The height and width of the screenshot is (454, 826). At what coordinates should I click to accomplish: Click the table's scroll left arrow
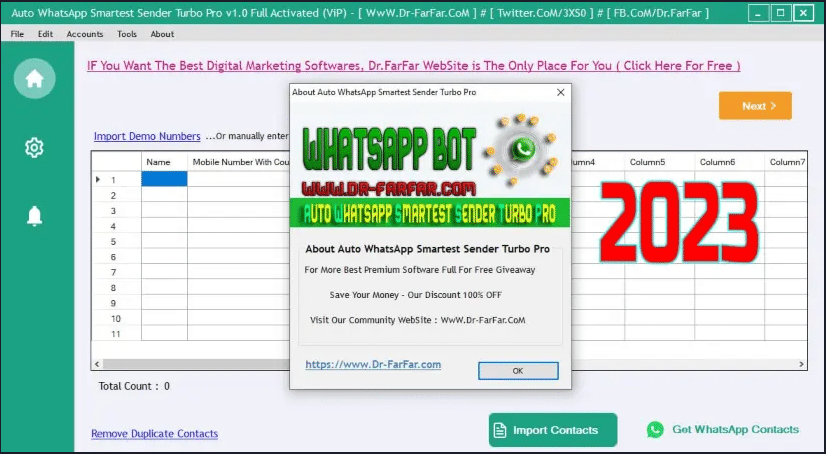97,364
